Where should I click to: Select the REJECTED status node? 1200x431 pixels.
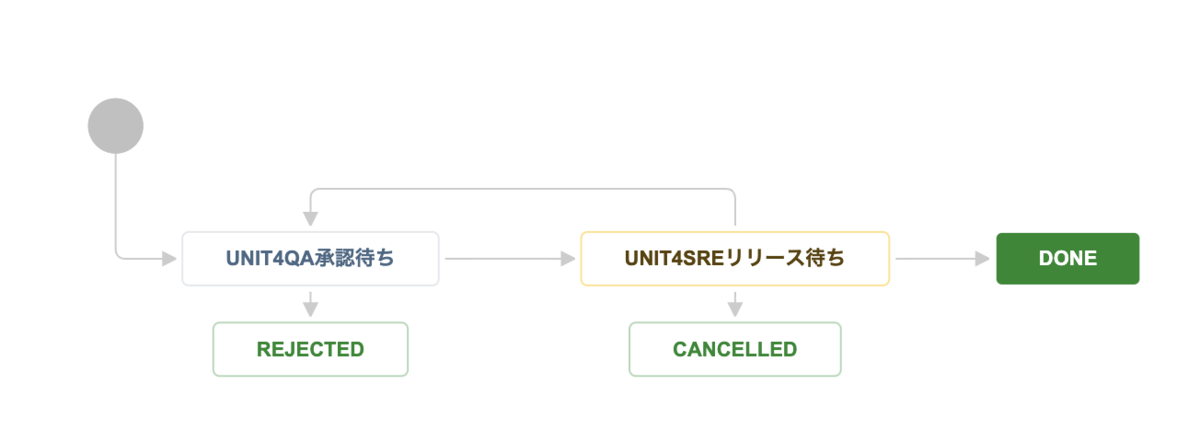[310, 349]
